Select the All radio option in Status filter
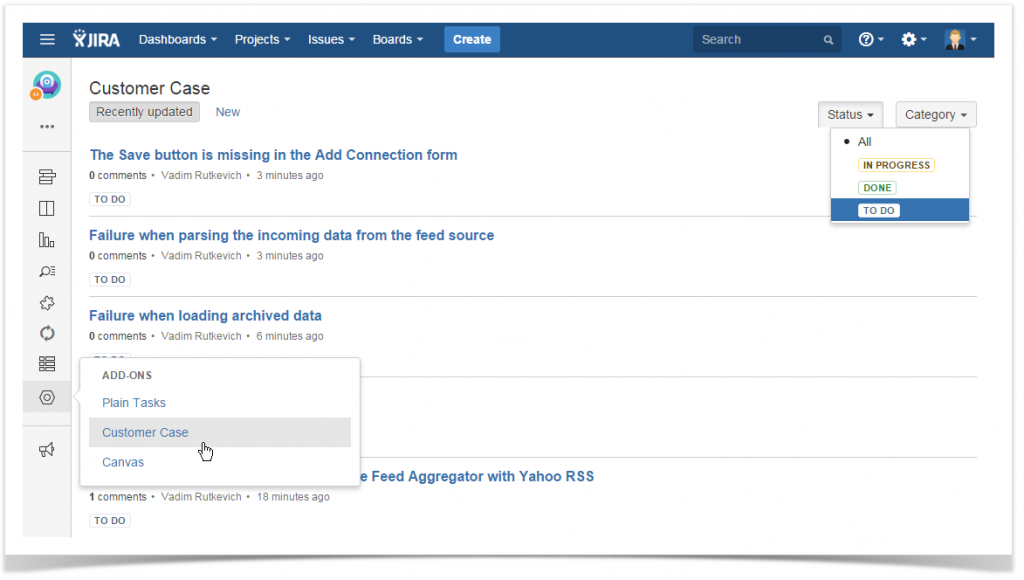 coord(864,141)
